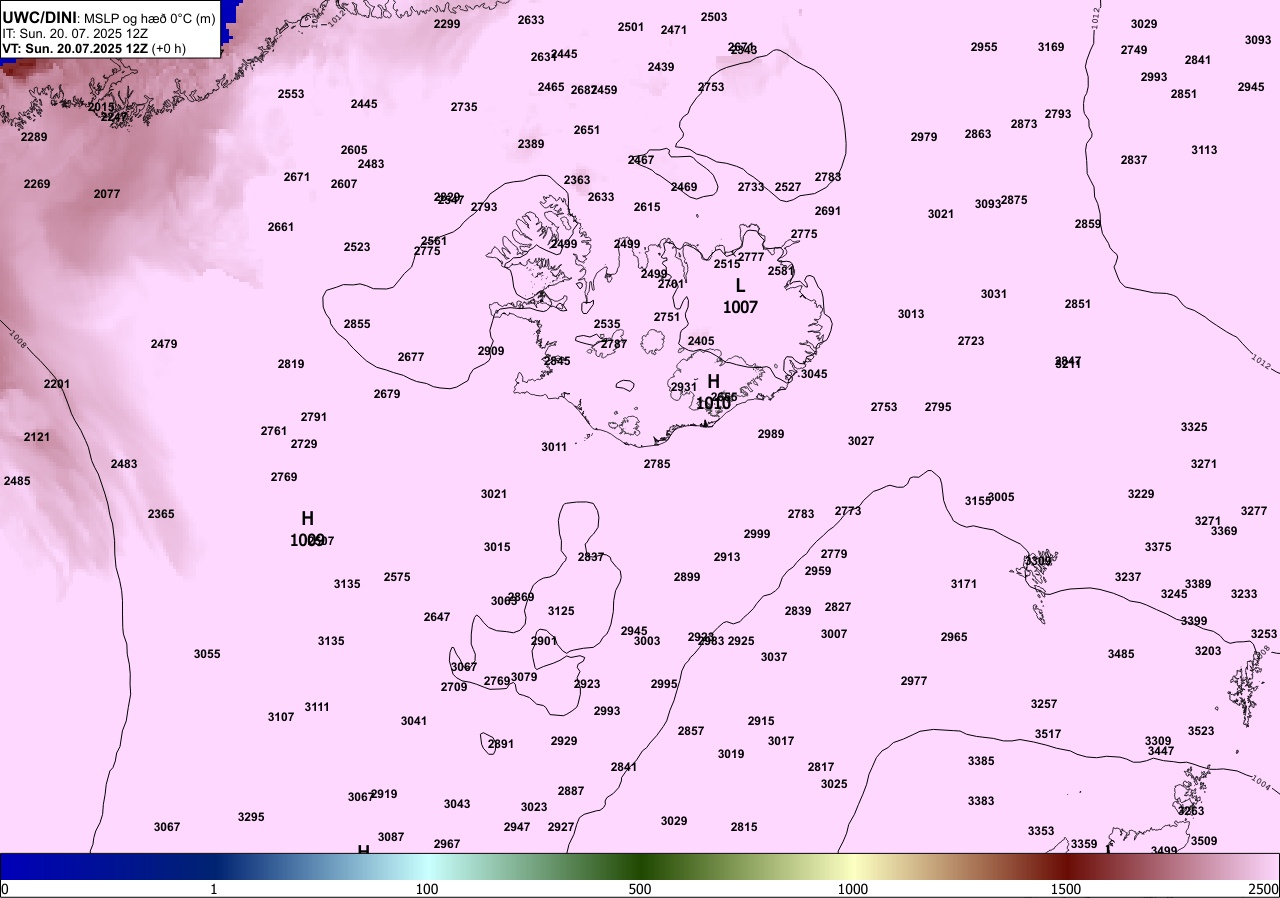This screenshot has height=898, width=1280.
Task: Click the height value 3325
Action: pyautogui.click(x=1194, y=427)
